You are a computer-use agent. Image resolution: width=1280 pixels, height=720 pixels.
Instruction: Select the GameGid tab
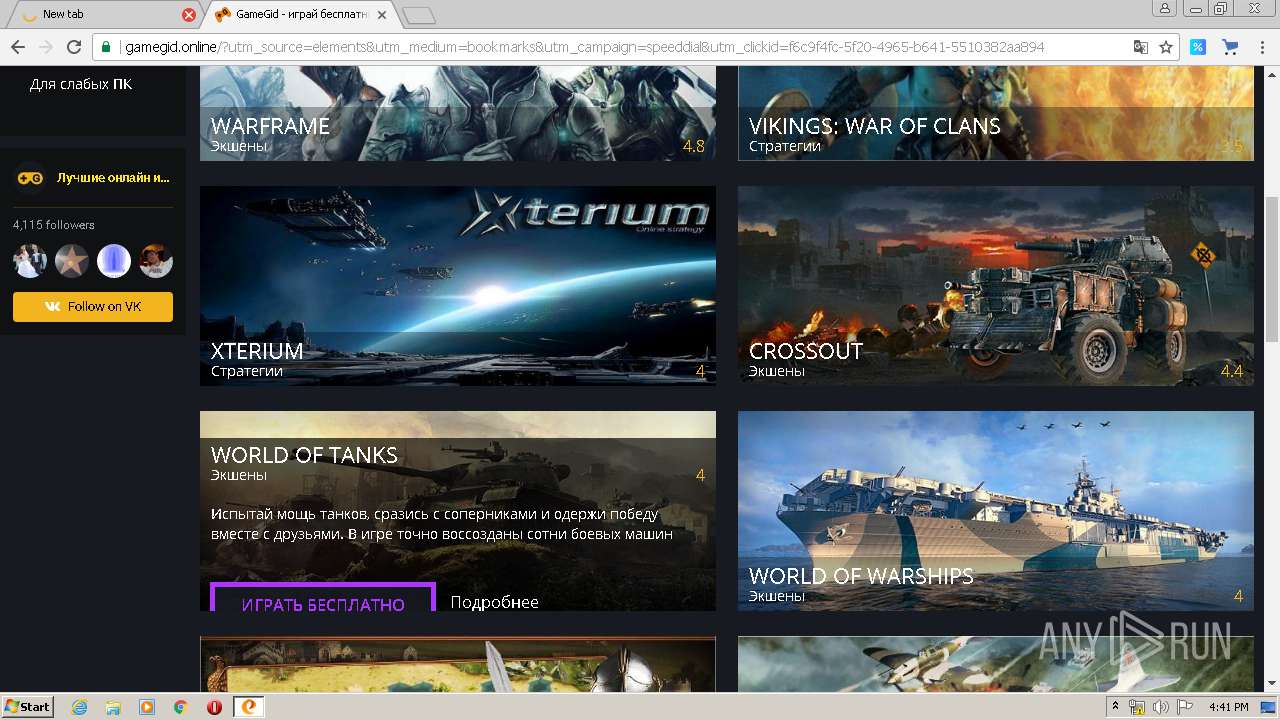300,15
